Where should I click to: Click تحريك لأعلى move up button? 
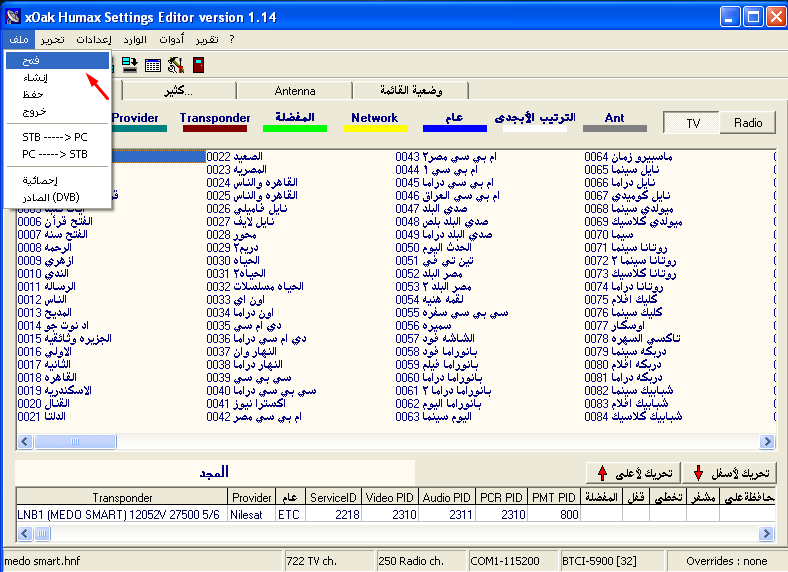(x=633, y=473)
